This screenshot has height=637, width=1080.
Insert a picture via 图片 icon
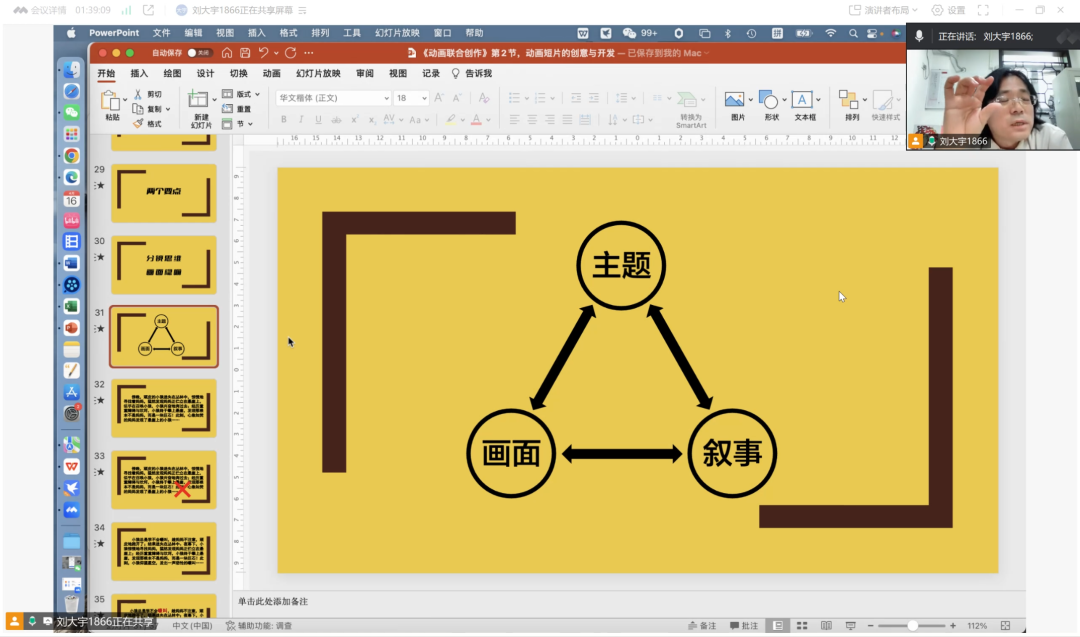tap(736, 100)
